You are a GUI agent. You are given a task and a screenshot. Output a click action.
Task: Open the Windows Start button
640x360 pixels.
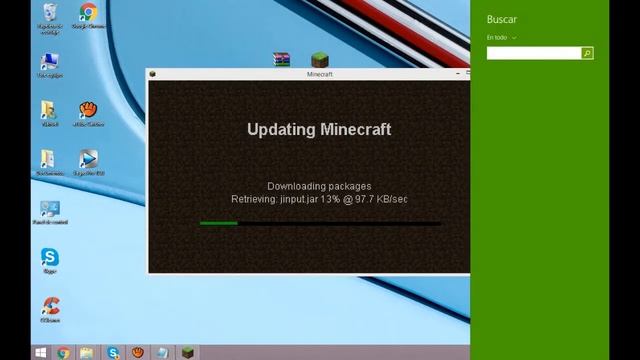(41, 353)
